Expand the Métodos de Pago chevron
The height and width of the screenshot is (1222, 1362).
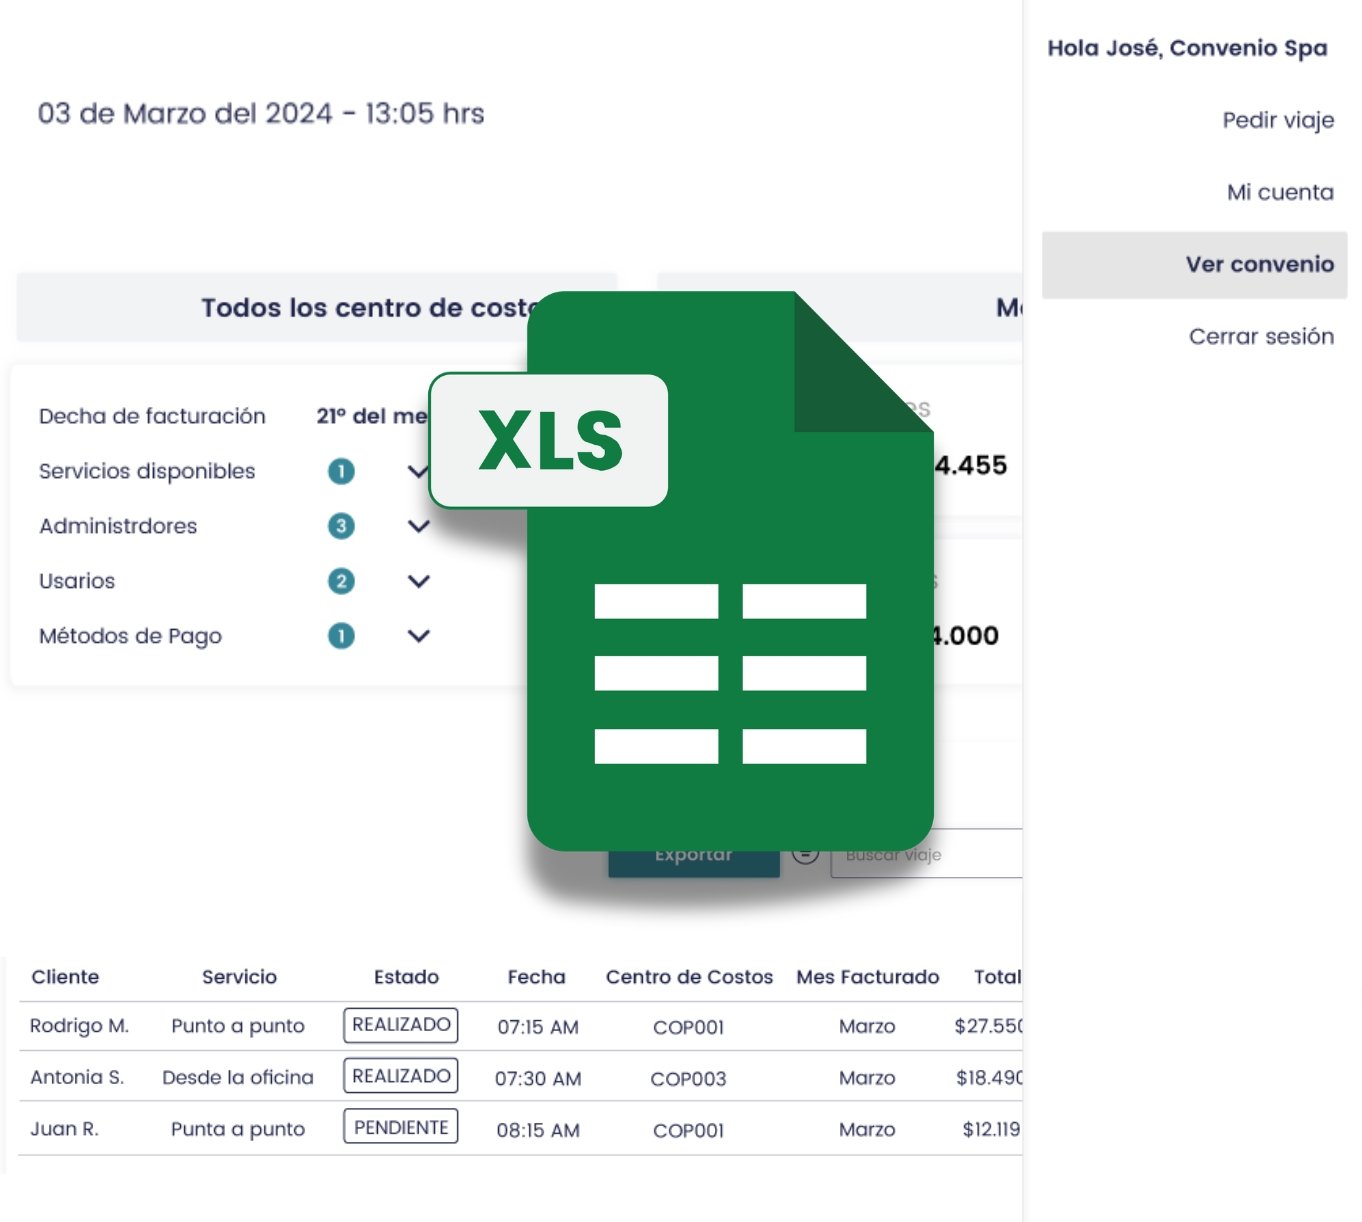[419, 635]
